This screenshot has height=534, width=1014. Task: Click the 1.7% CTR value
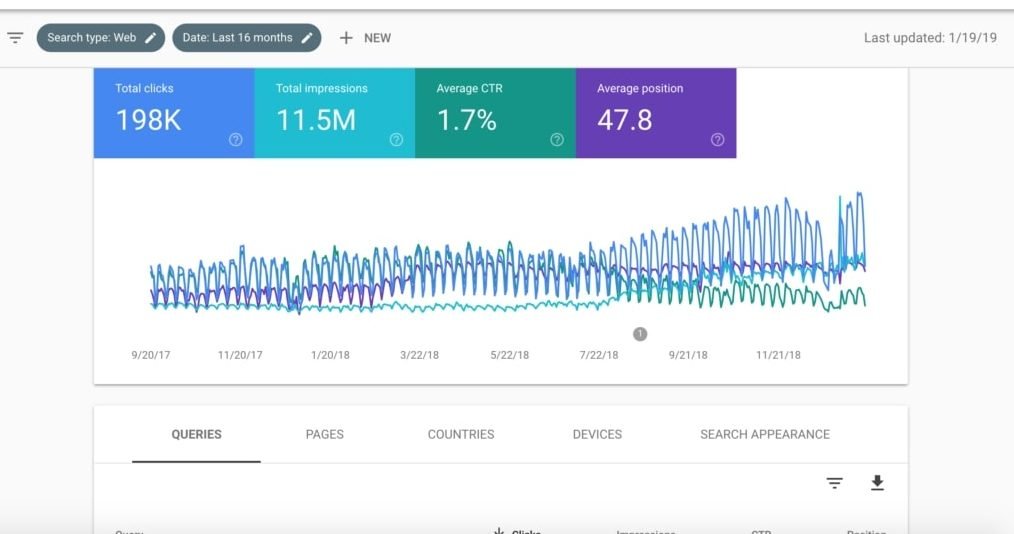(x=467, y=120)
